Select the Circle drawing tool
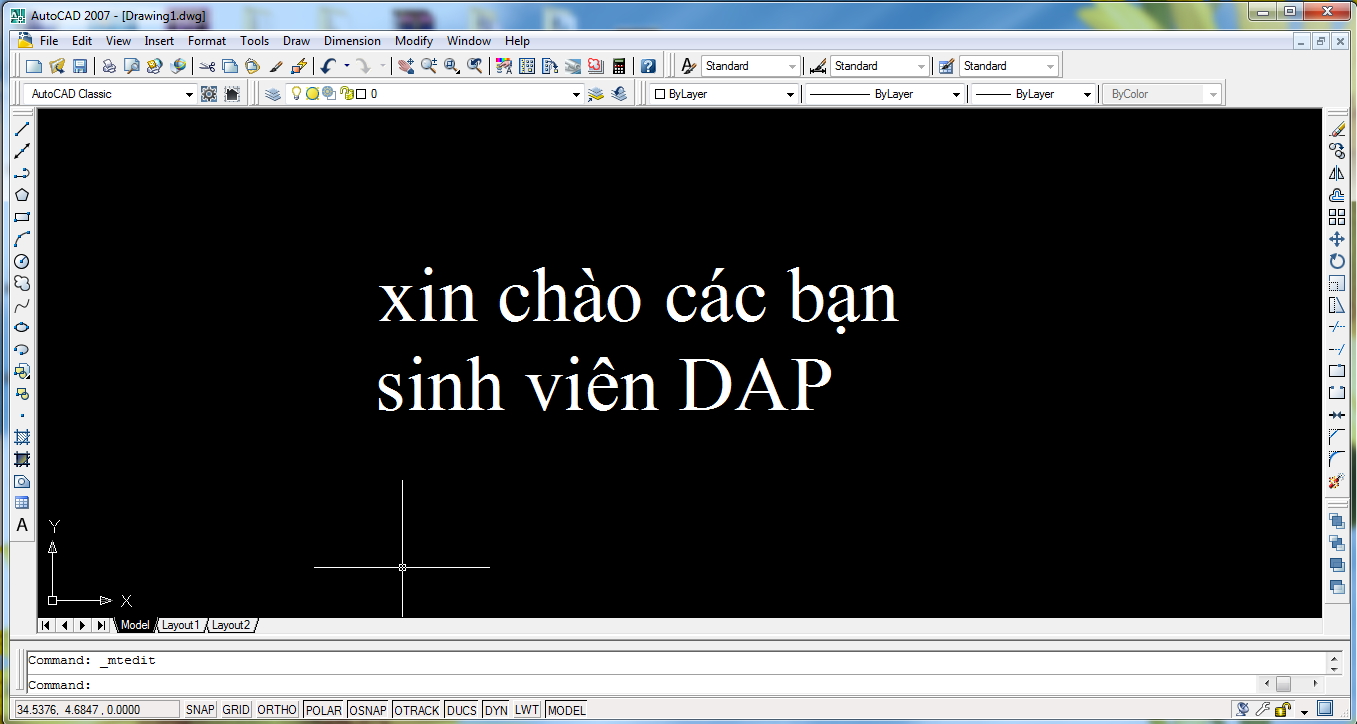Image resolution: width=1357 pixels, height=724 pixels. point(22,261)
